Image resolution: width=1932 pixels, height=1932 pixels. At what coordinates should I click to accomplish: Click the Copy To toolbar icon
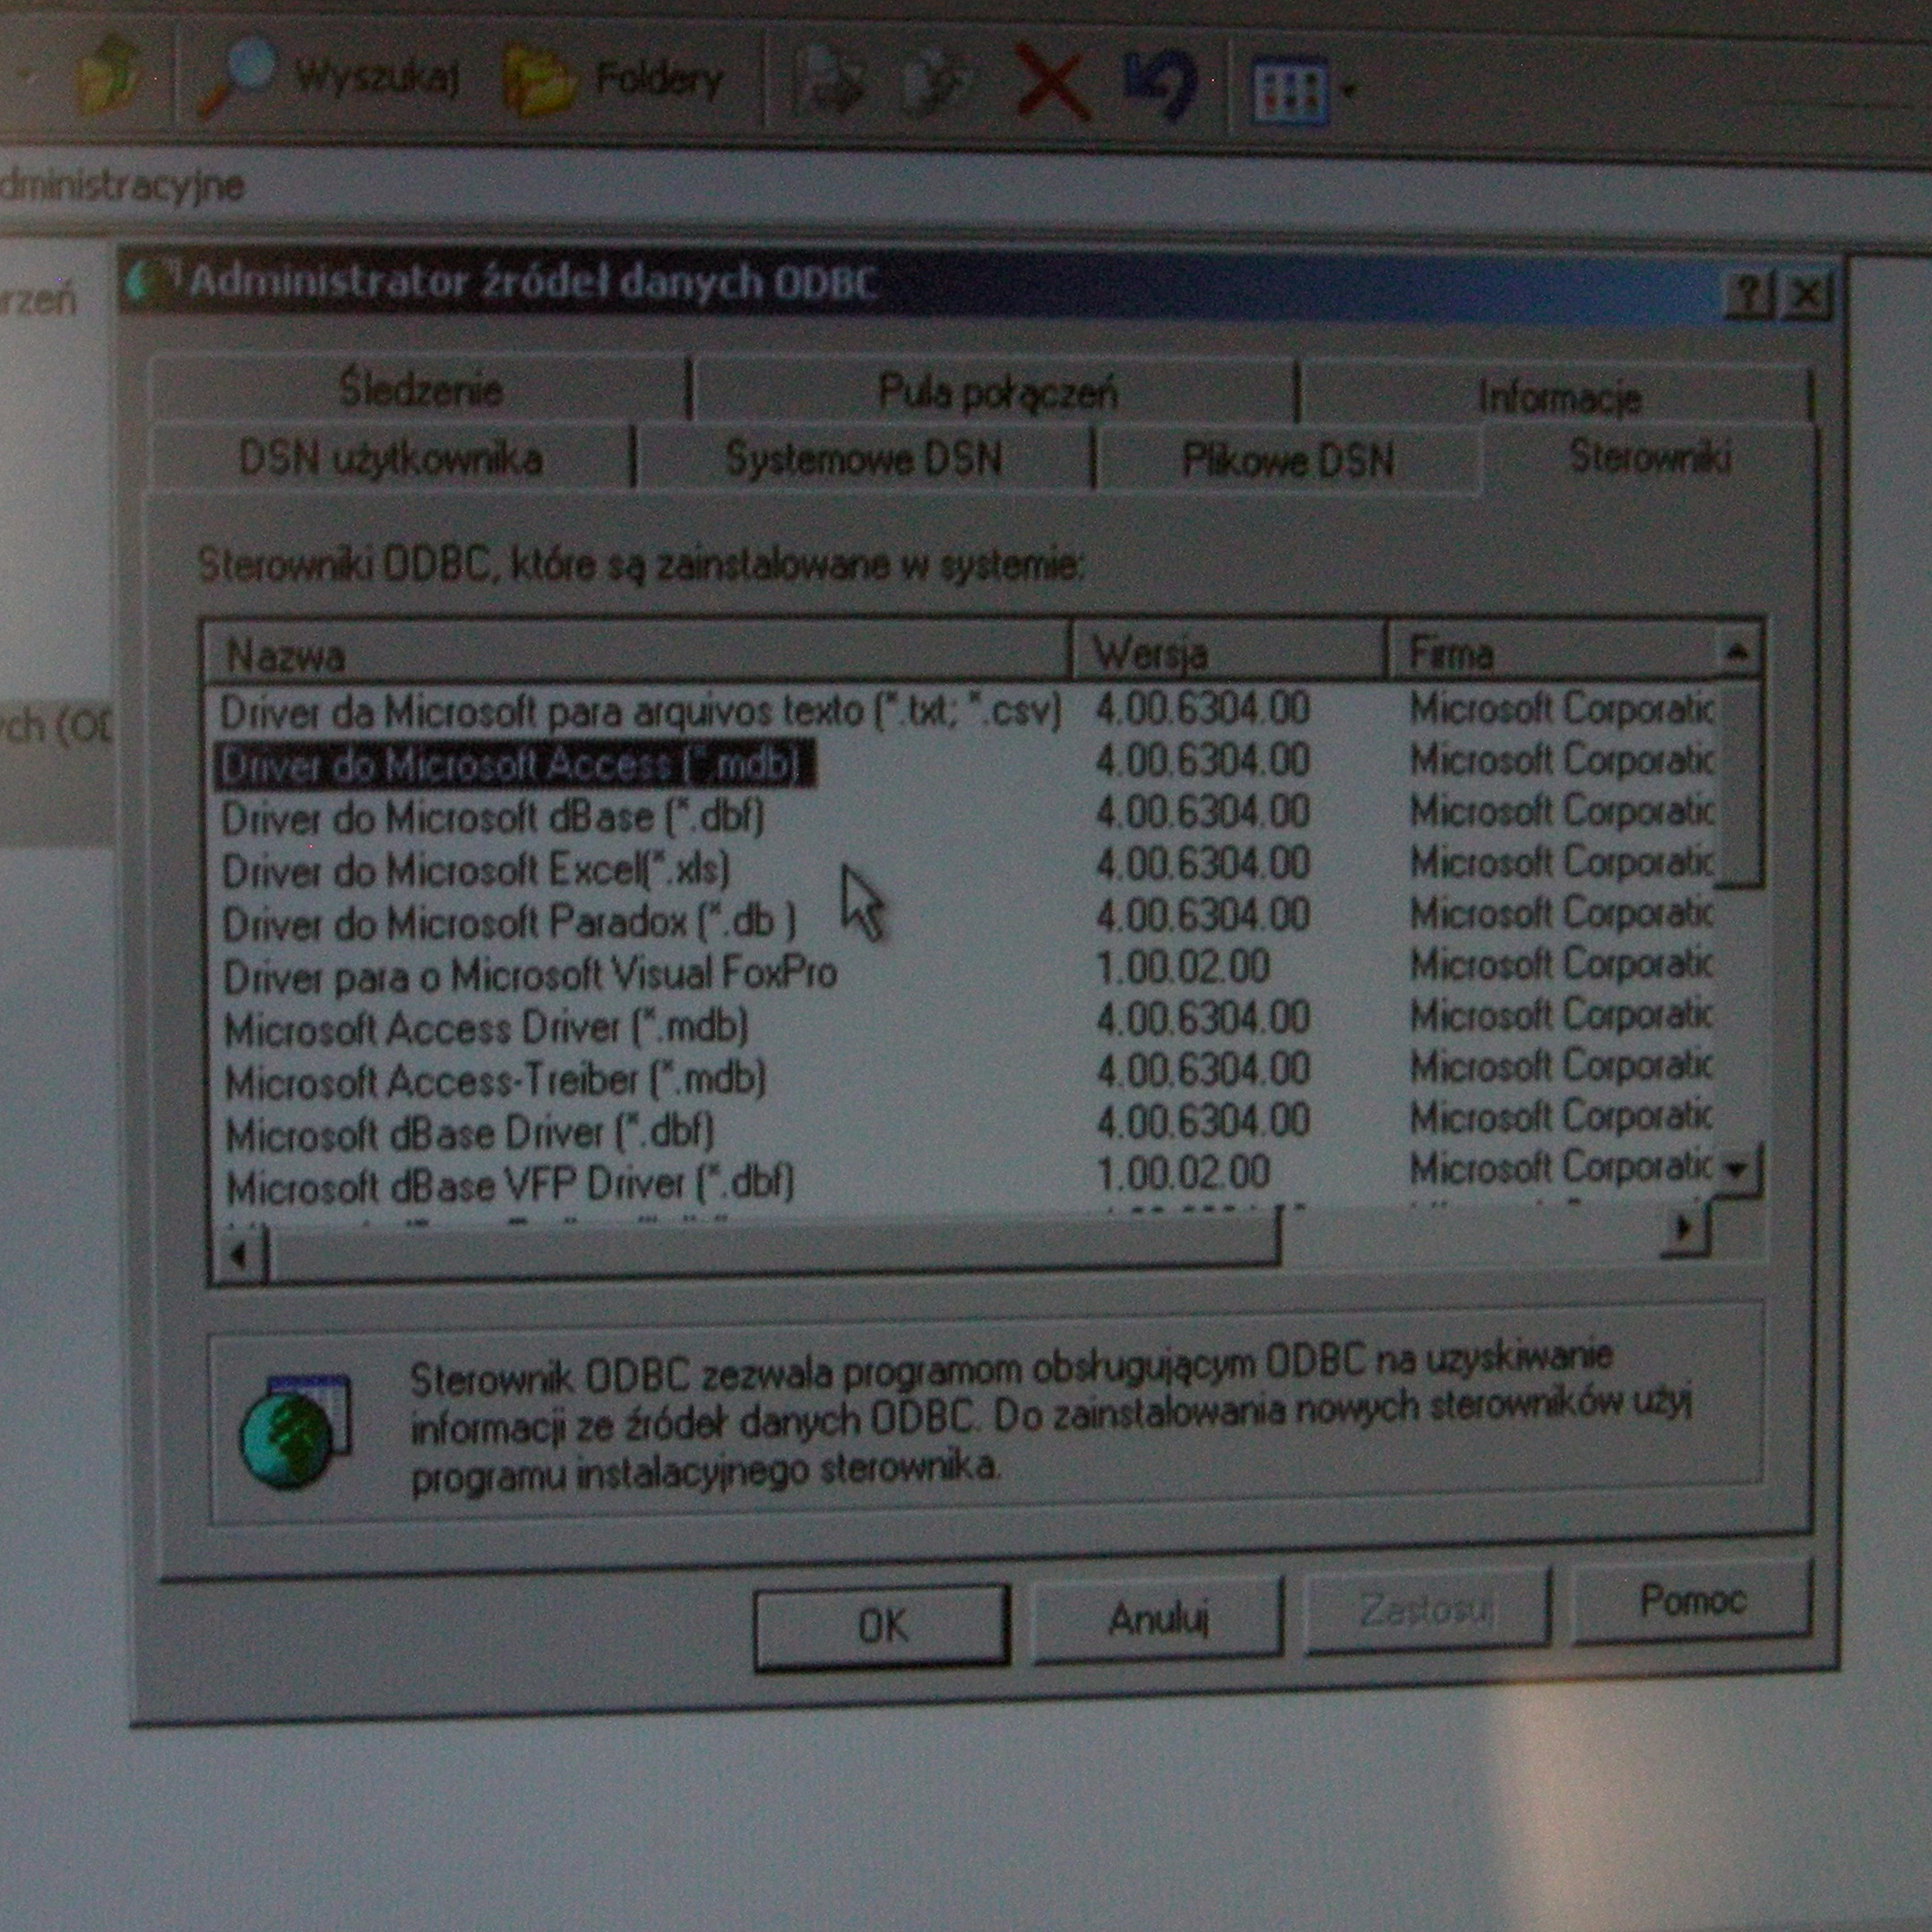(936, 84)
